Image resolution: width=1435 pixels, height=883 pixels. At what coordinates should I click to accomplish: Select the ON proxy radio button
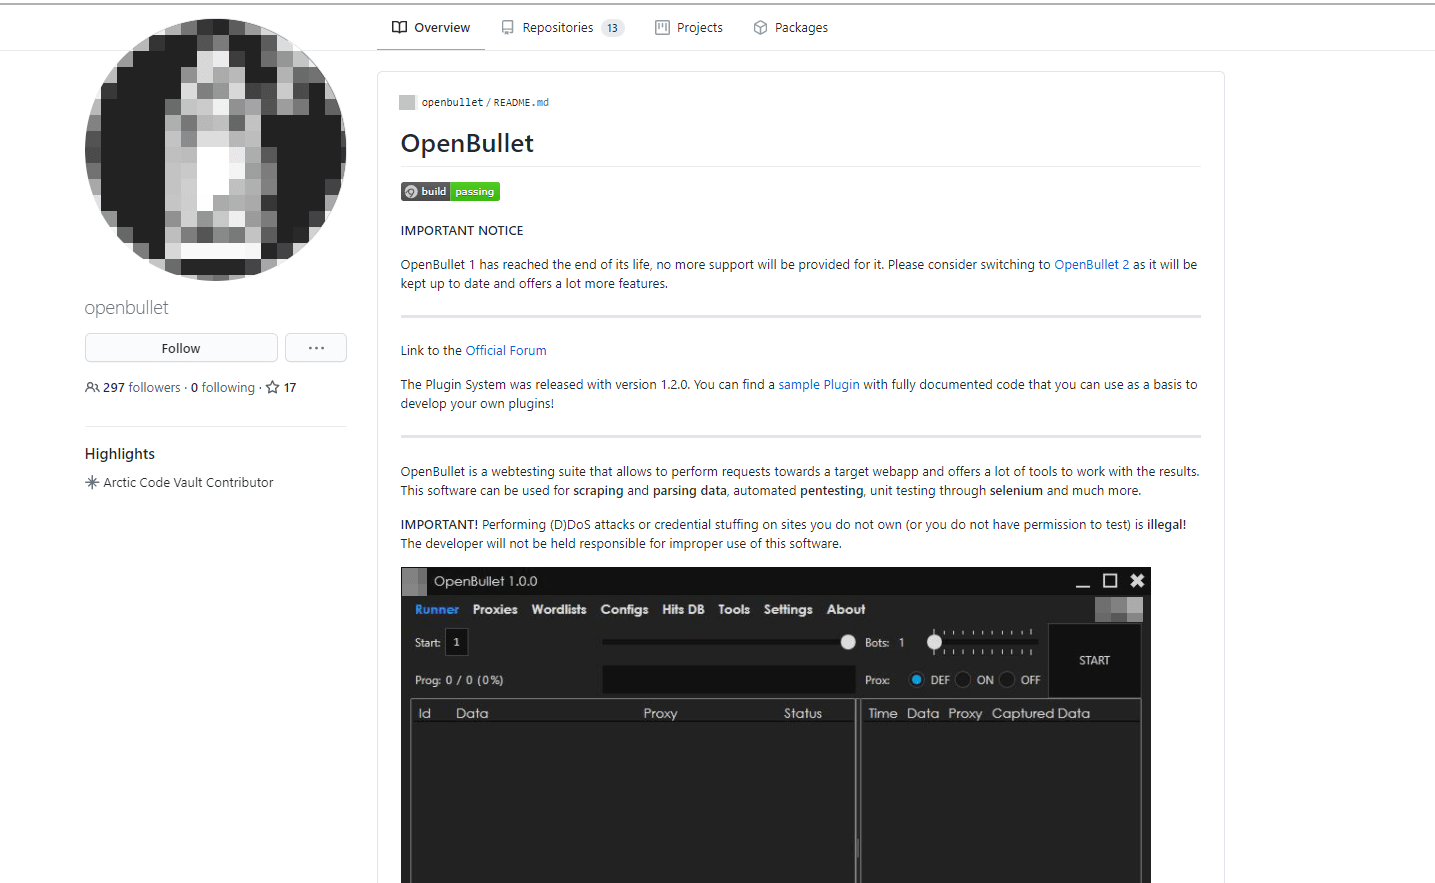pyautogui.click(x=963, y=680)
